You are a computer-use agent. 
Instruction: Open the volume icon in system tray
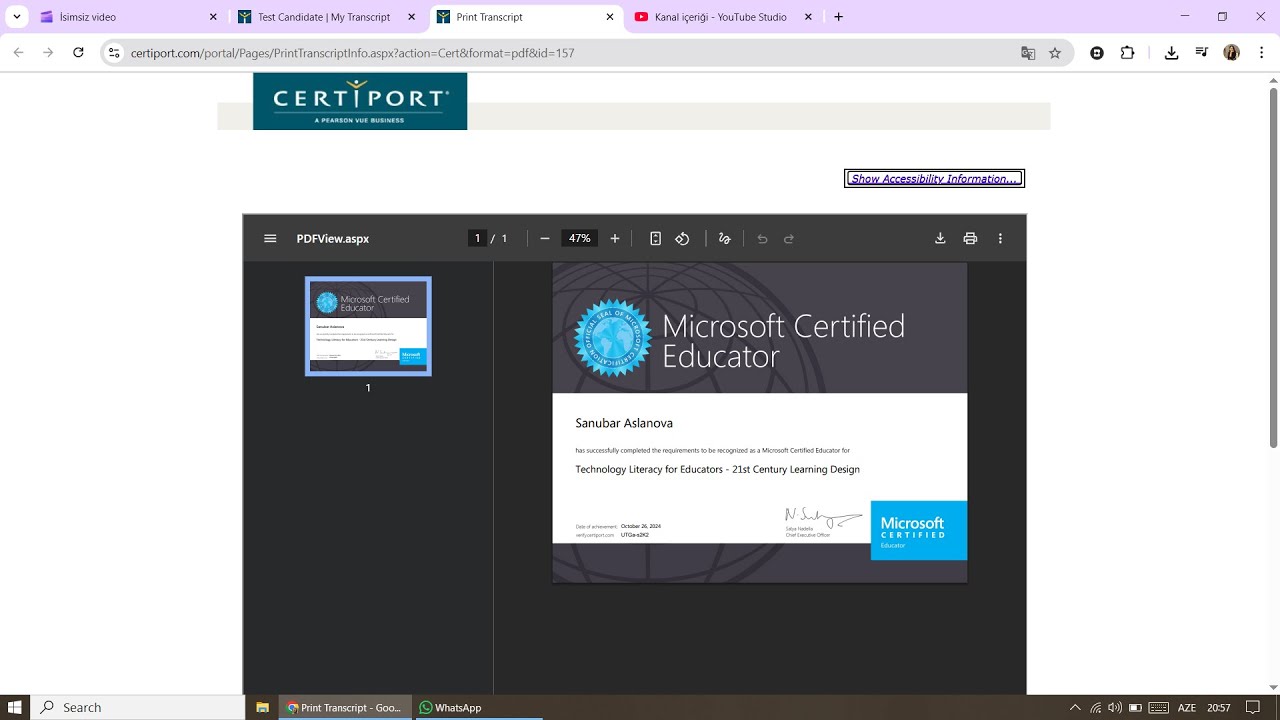pyautogui.click(x=1115, y=708)
